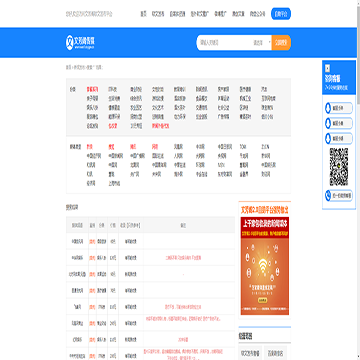Click the second QQ customer service icon

pos(328,123)
